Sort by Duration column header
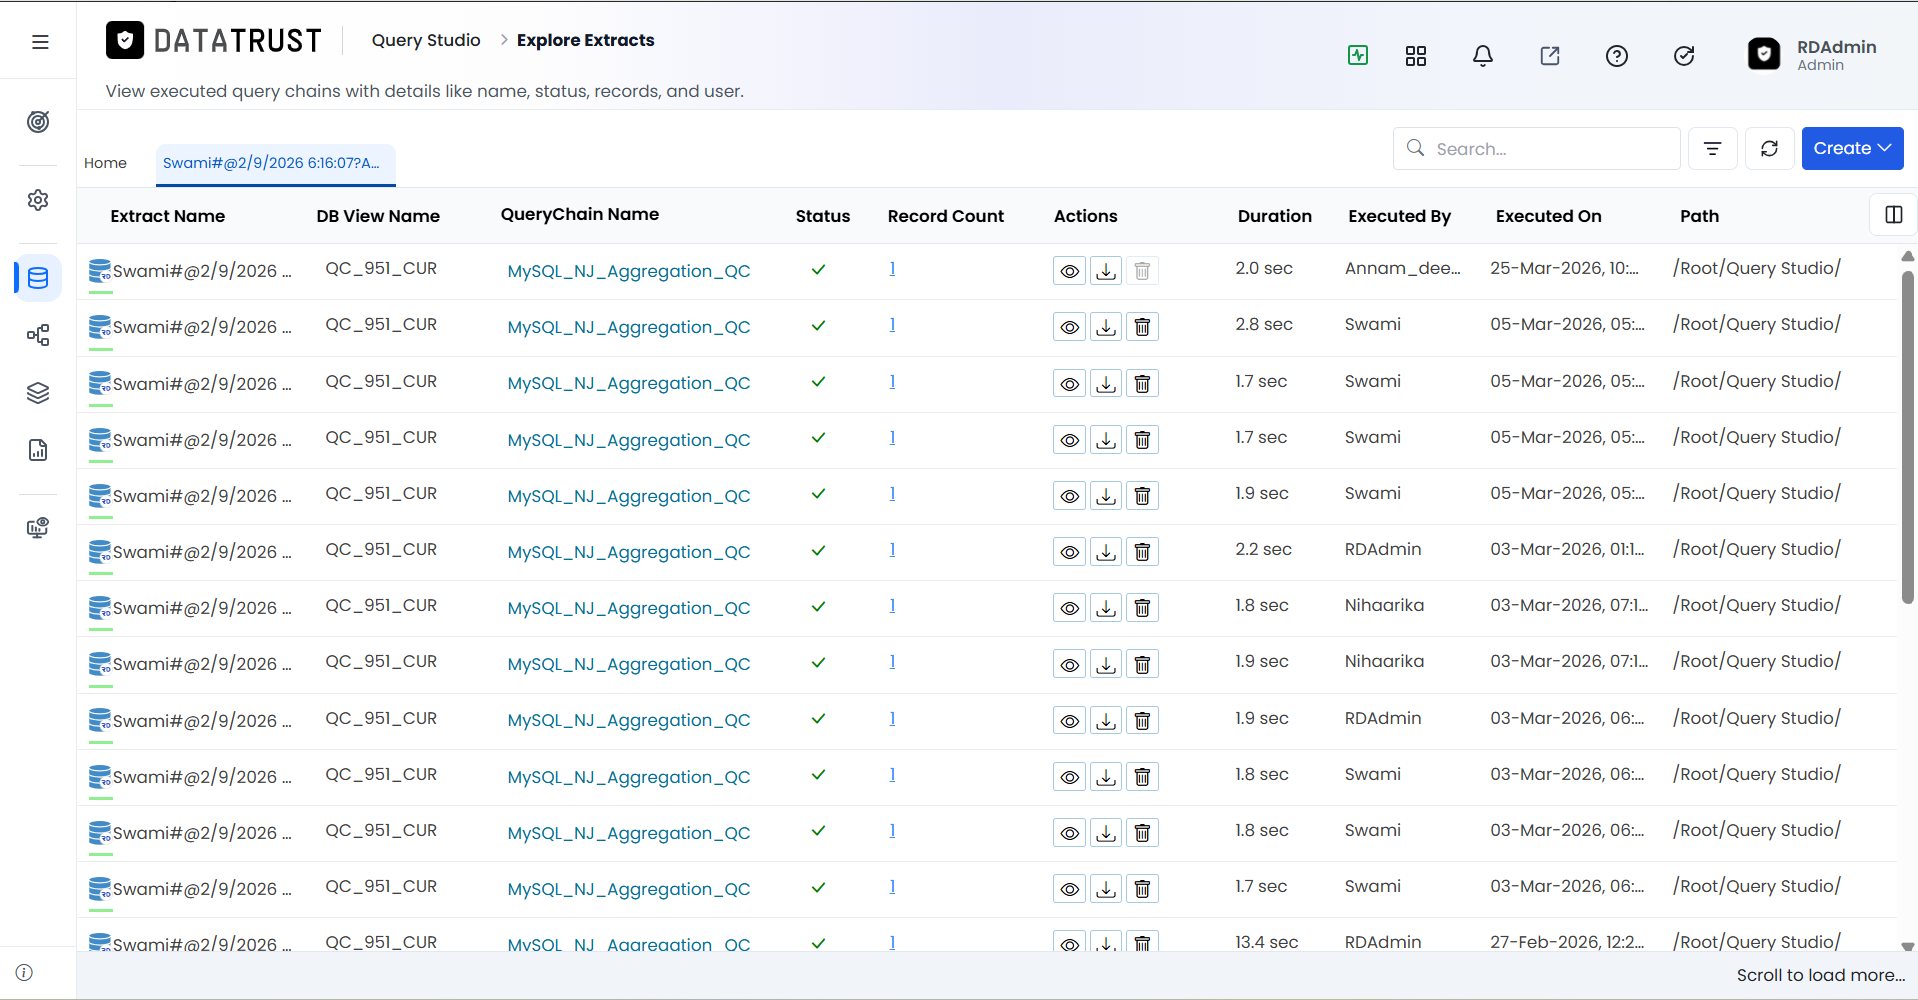The image size is (1918, 1000). (x=1274, y=216)
